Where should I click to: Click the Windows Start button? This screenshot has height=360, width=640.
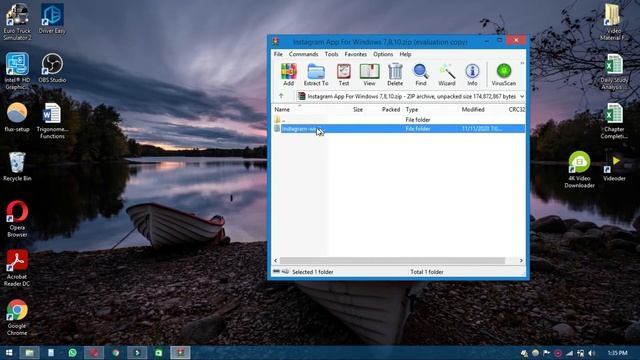9,353
